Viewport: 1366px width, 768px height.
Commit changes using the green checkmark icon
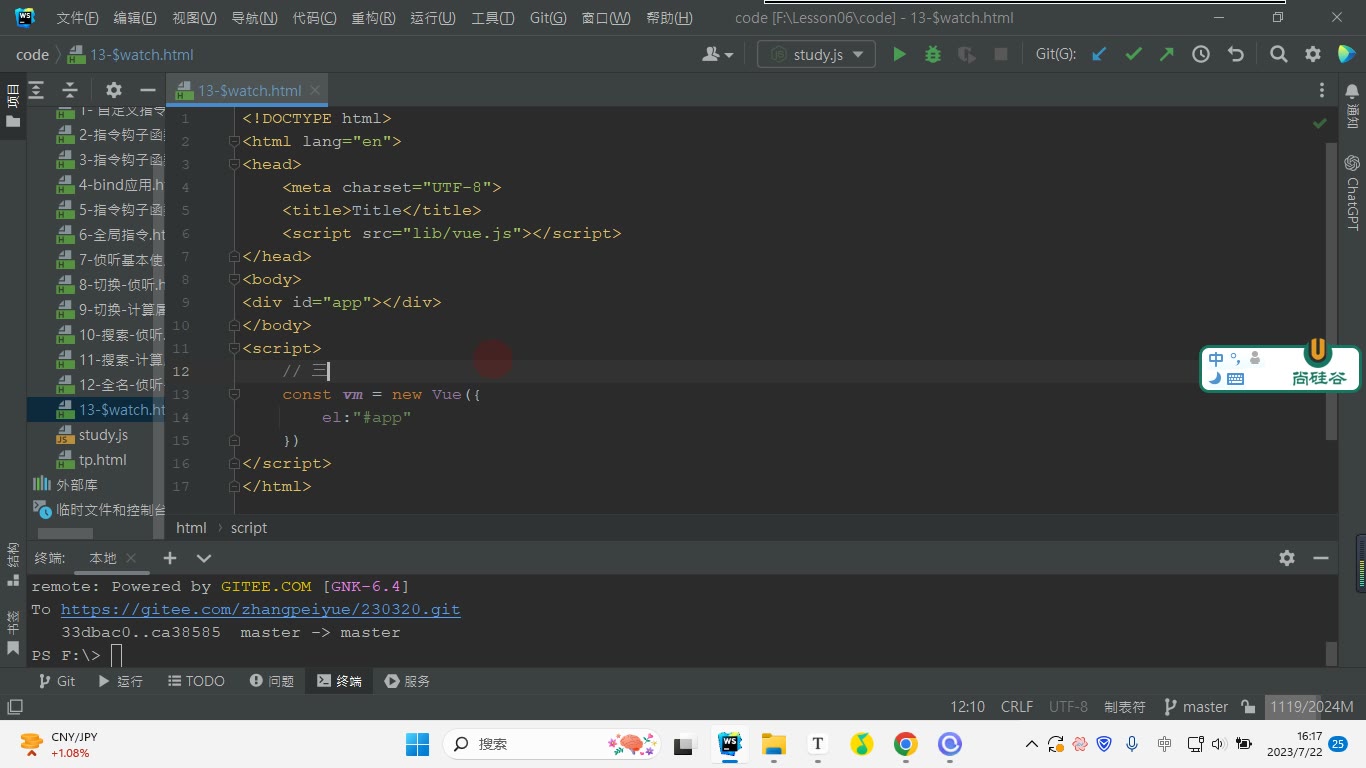pyautogui.click(x=1133, y=54)
